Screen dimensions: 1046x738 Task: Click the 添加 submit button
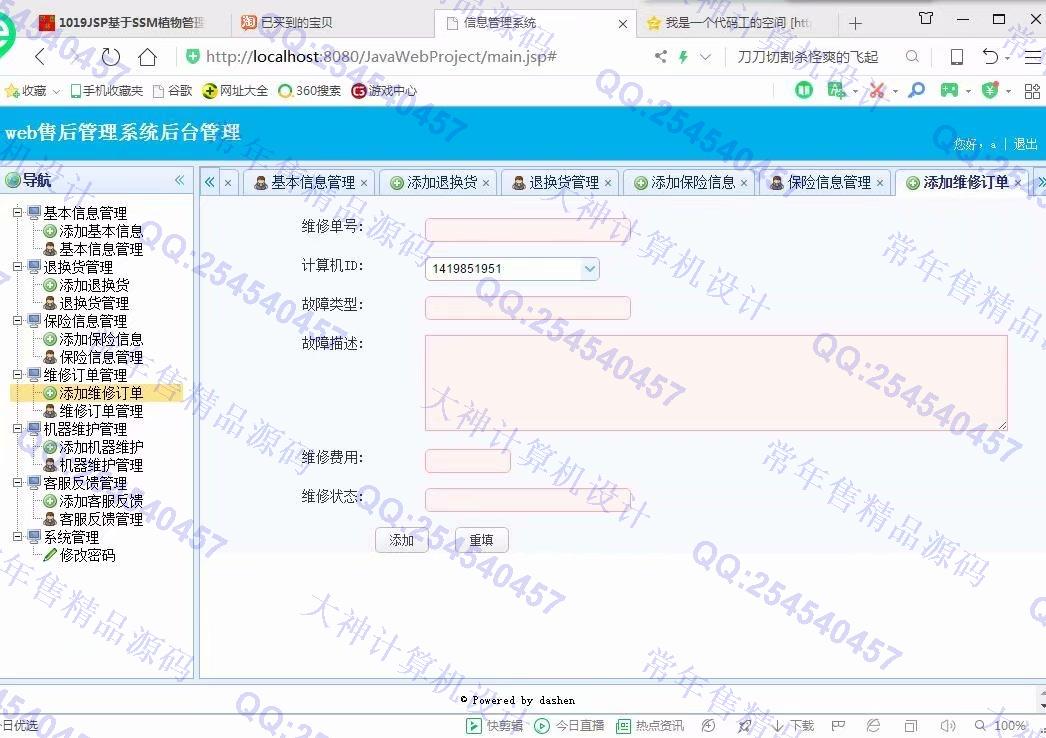pyautogui.click(x=402, y=540)
